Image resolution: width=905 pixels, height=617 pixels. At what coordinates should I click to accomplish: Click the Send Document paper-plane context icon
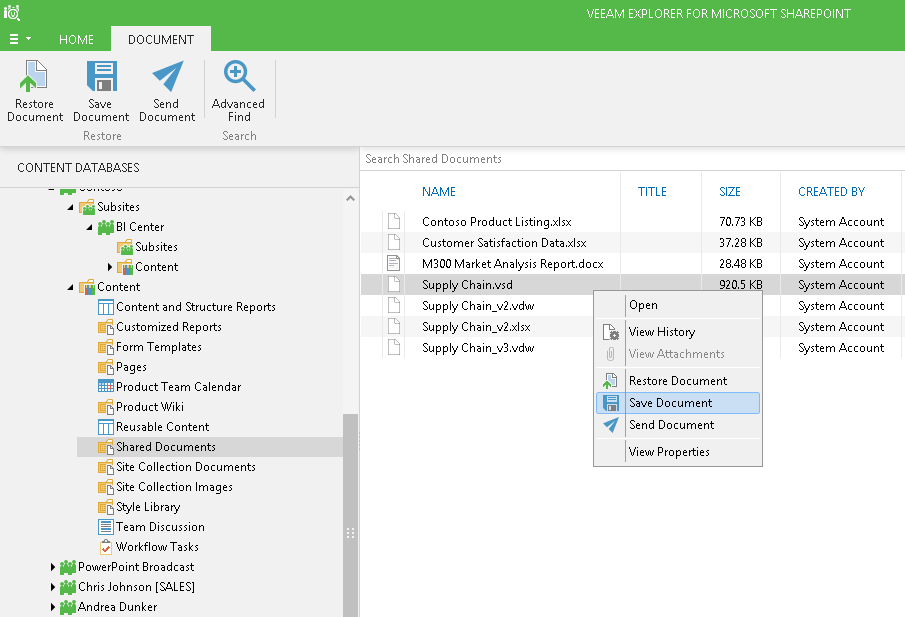click(611, 425)
